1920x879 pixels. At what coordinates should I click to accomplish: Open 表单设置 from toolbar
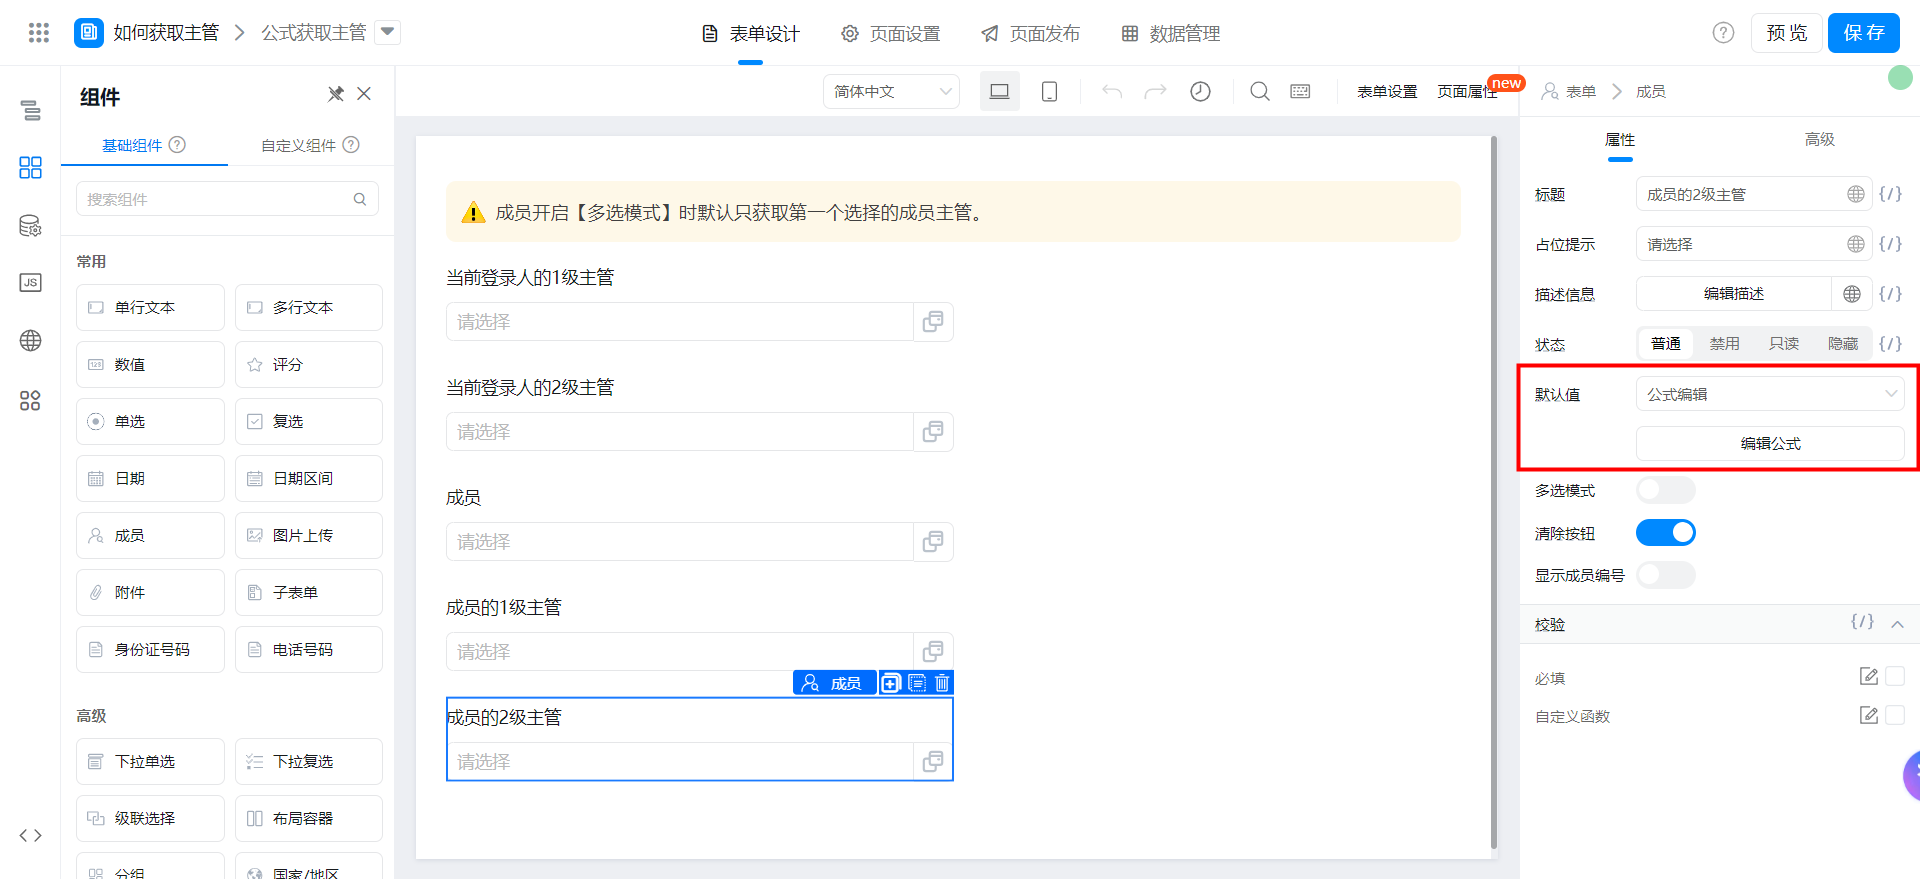pos(1387,91)
